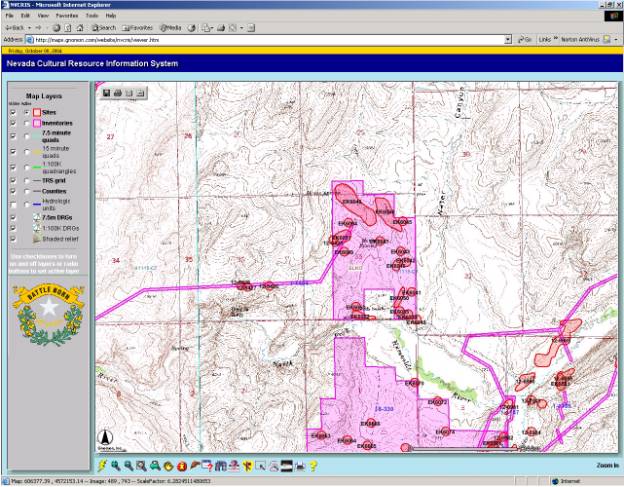Viewport: 624px width, 487px height.
Task: Set Inventories as the active layer
Action: pos(27,123)
